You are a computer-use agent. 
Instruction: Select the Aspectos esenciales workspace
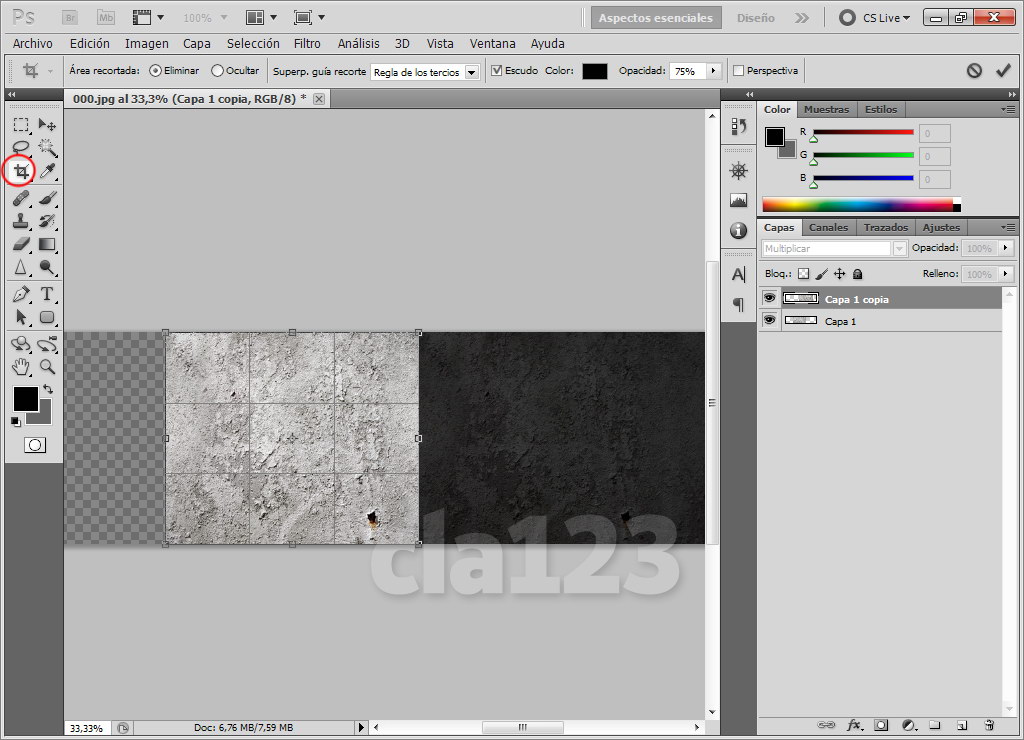click(656, 18)
